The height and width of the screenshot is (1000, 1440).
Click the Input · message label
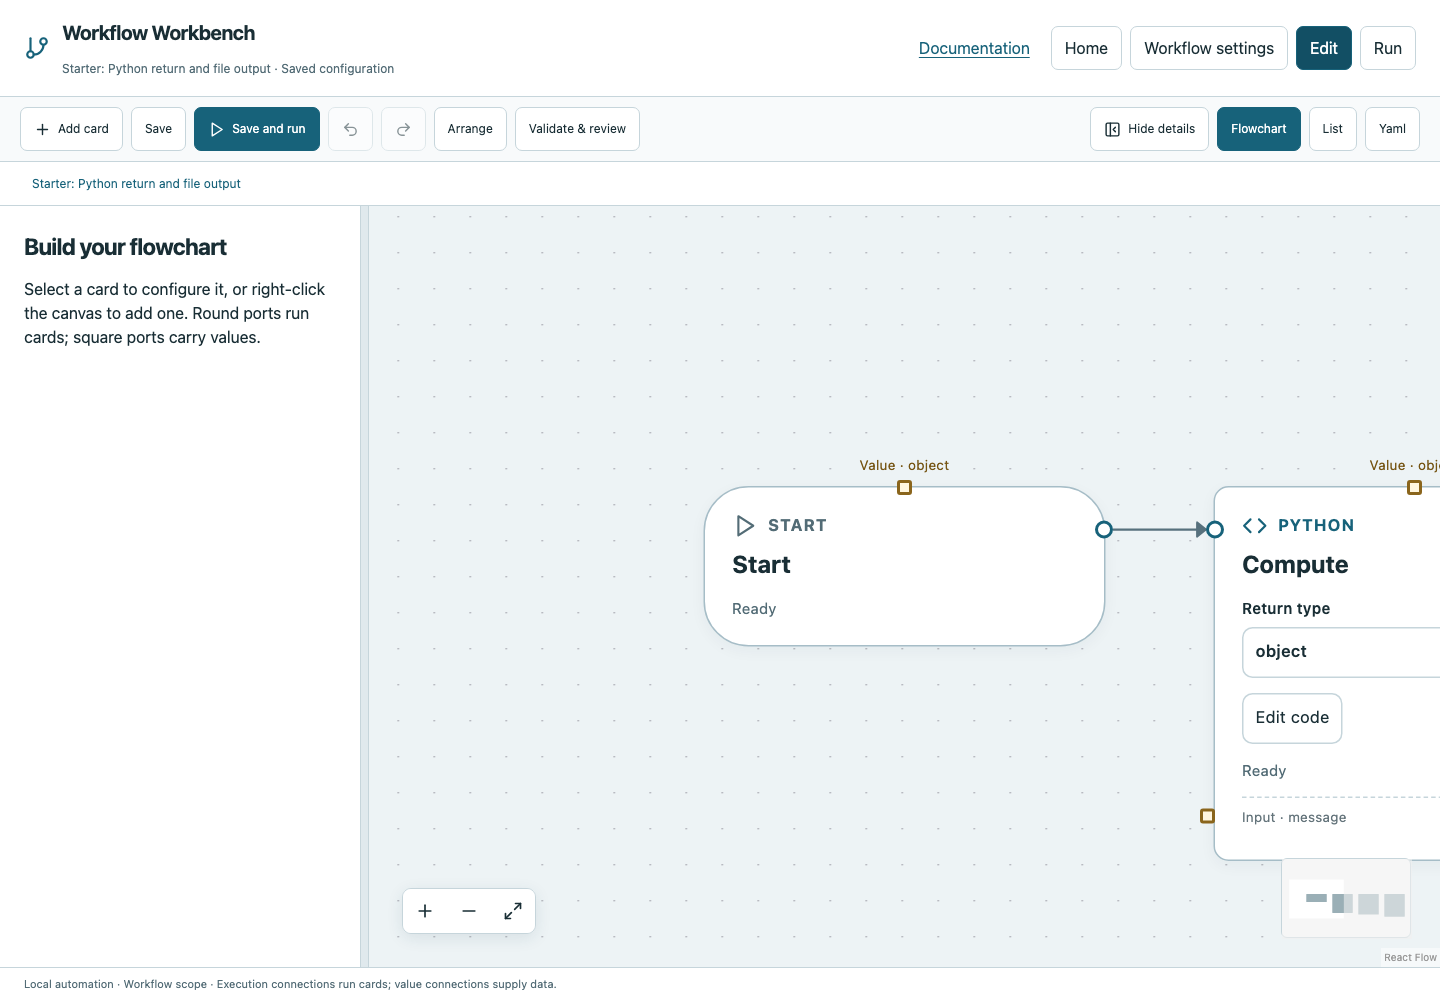click(1294, 817)
